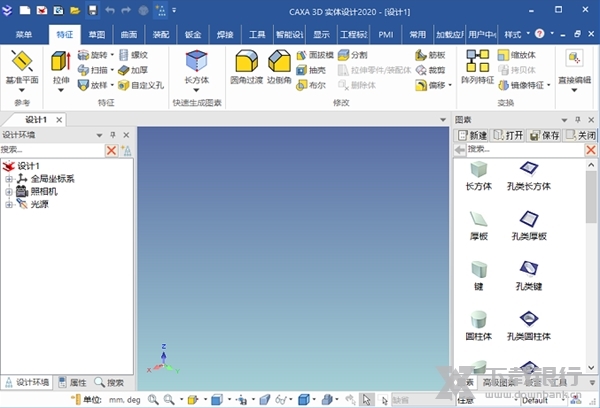Click the 图素 catalog search field
This screenshot has width=600, height=408.
click(x=525, y=149)
